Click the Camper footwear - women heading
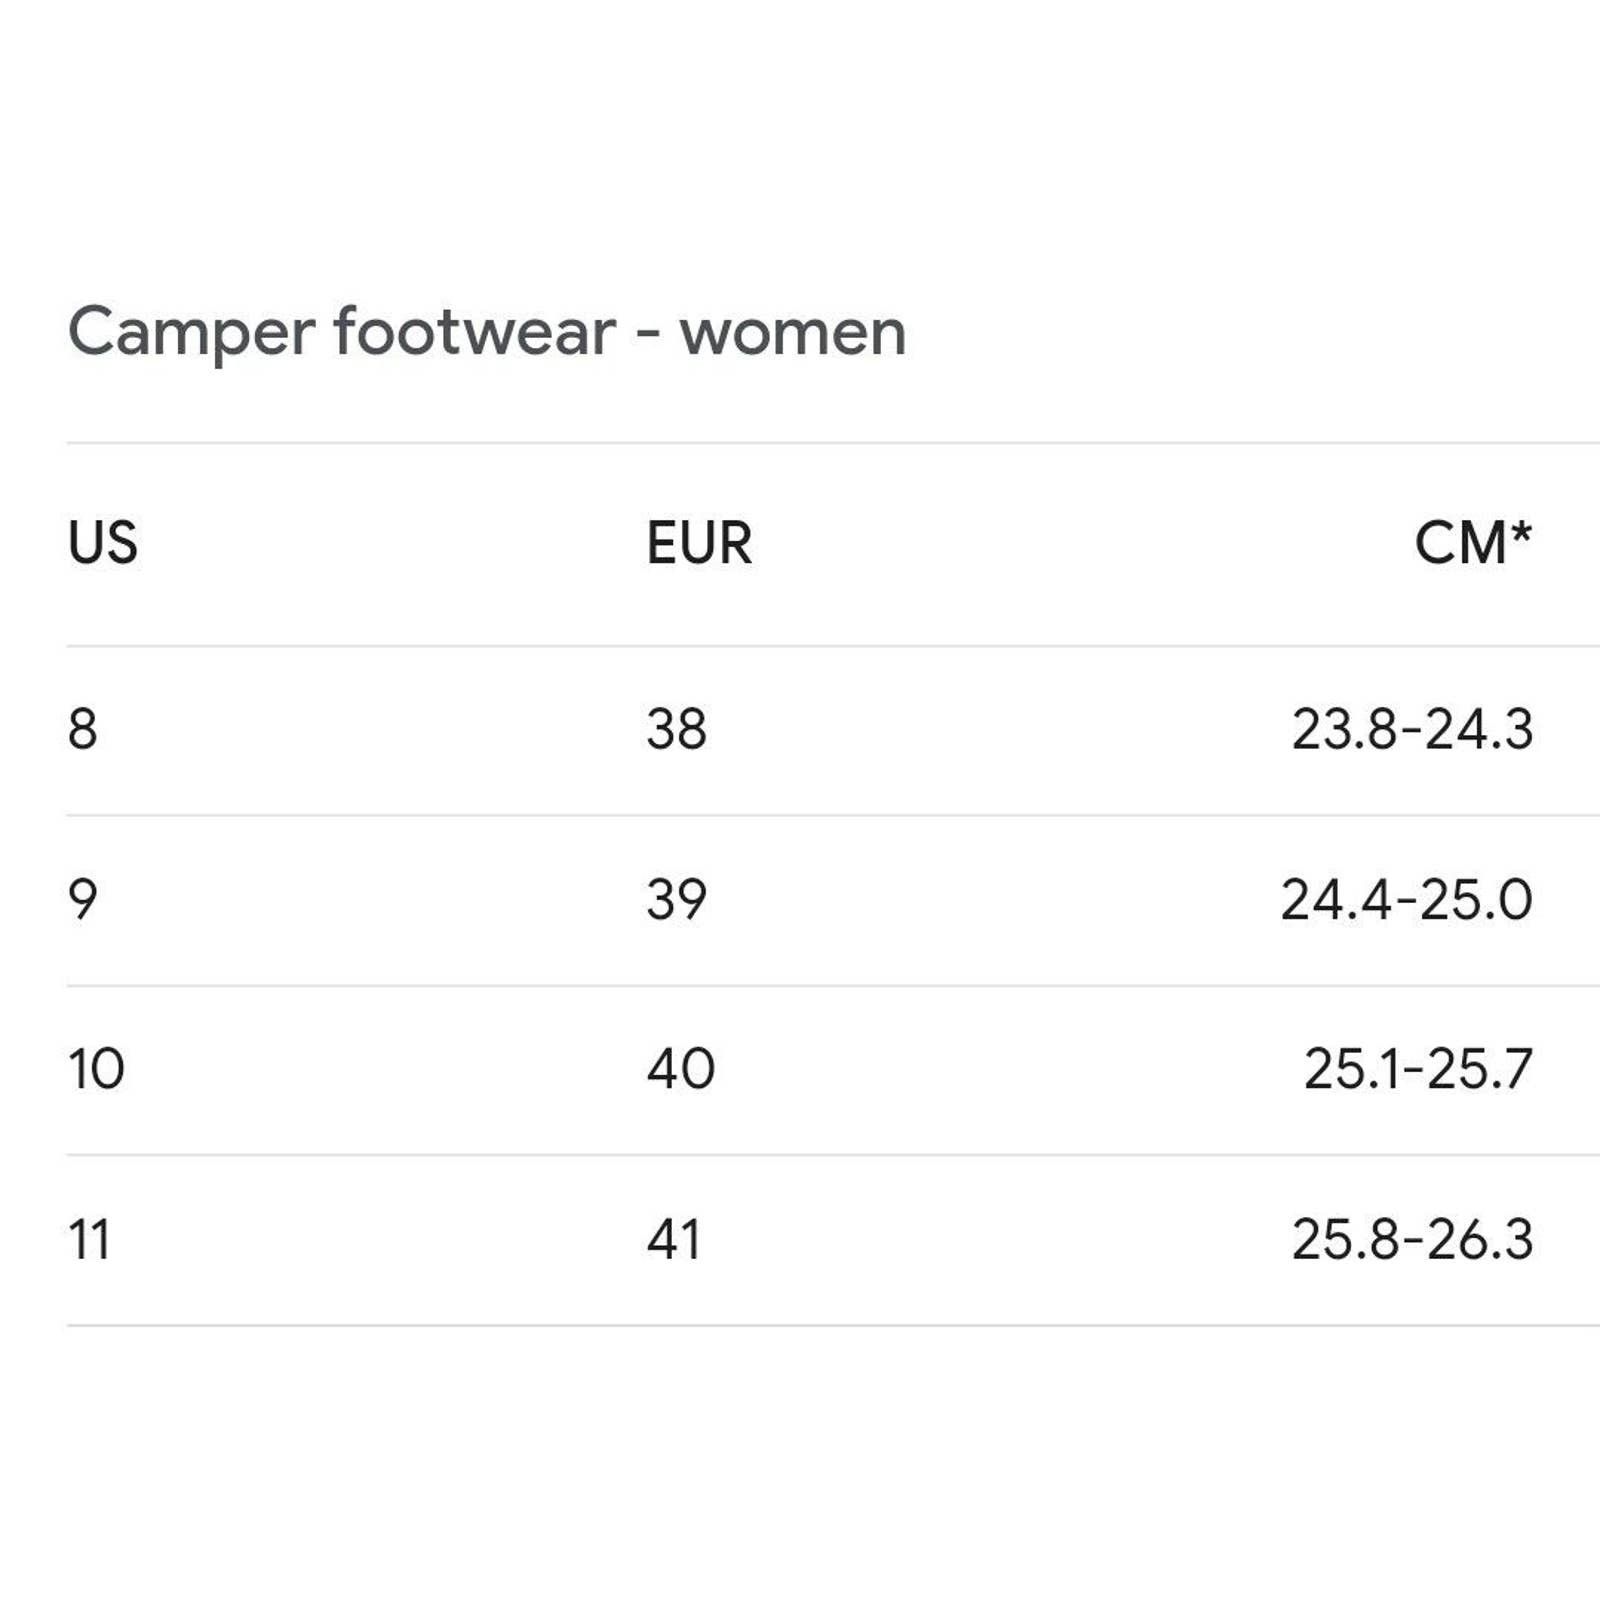Viewport: 1600px width, 1600px height. point(487,332)
